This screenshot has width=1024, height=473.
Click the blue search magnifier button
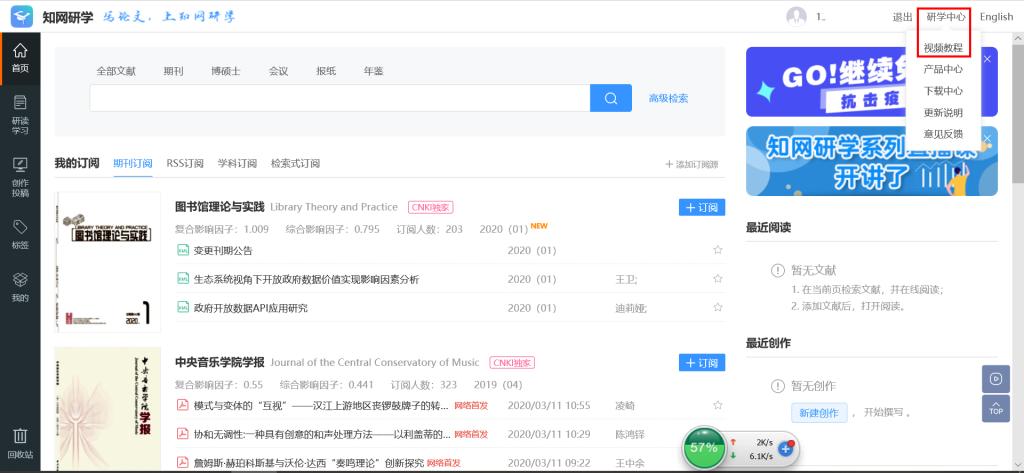[x=611, y=98]
